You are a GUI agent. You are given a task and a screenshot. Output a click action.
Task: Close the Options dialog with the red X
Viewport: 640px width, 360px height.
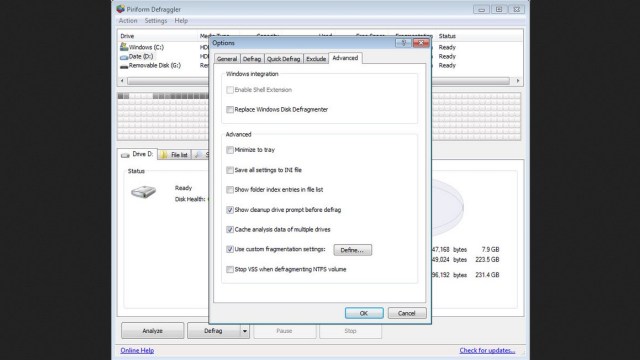click(421, 43)
